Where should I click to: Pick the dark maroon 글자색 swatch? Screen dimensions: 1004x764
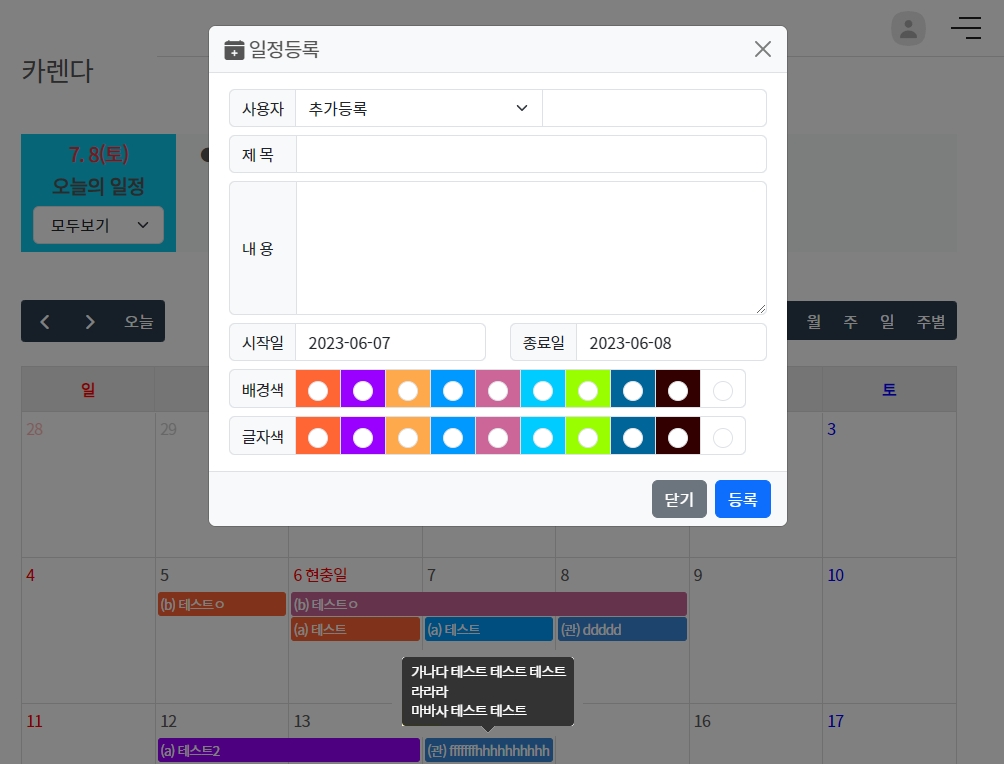pos(678,437)
